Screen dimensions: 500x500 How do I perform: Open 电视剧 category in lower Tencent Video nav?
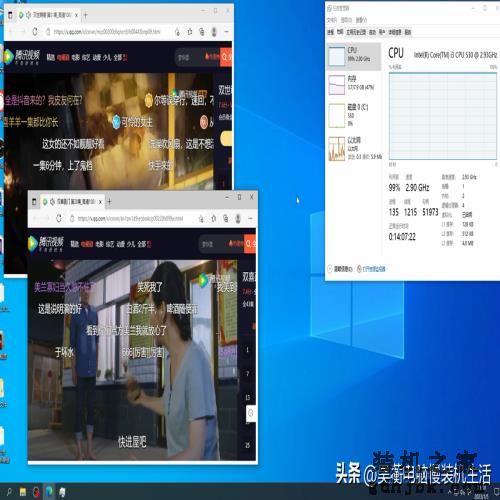pyautogui.click(x=87, y=244)
